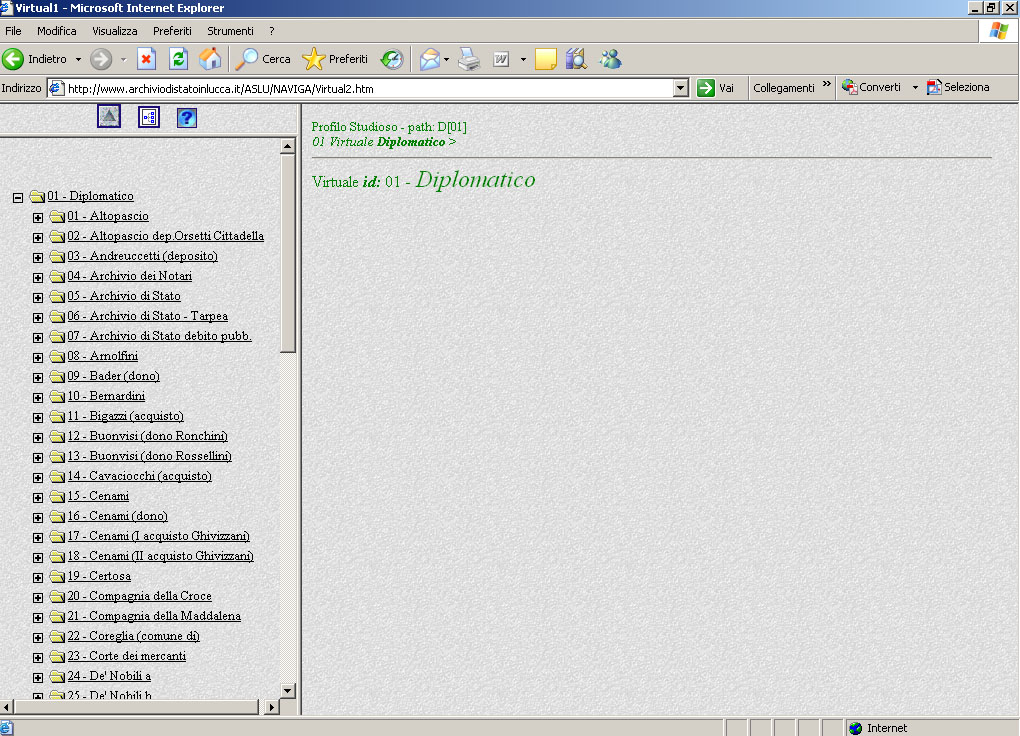Open the Visualizza menu
1020x736 pixels.
(x=114, y=31)
